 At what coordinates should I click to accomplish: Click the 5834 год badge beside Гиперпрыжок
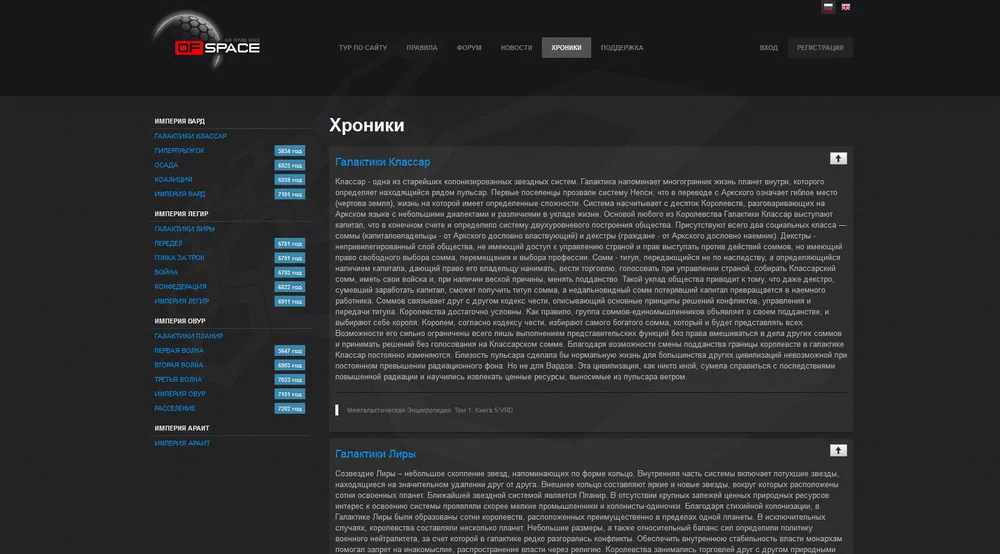[x=290, y=151]
